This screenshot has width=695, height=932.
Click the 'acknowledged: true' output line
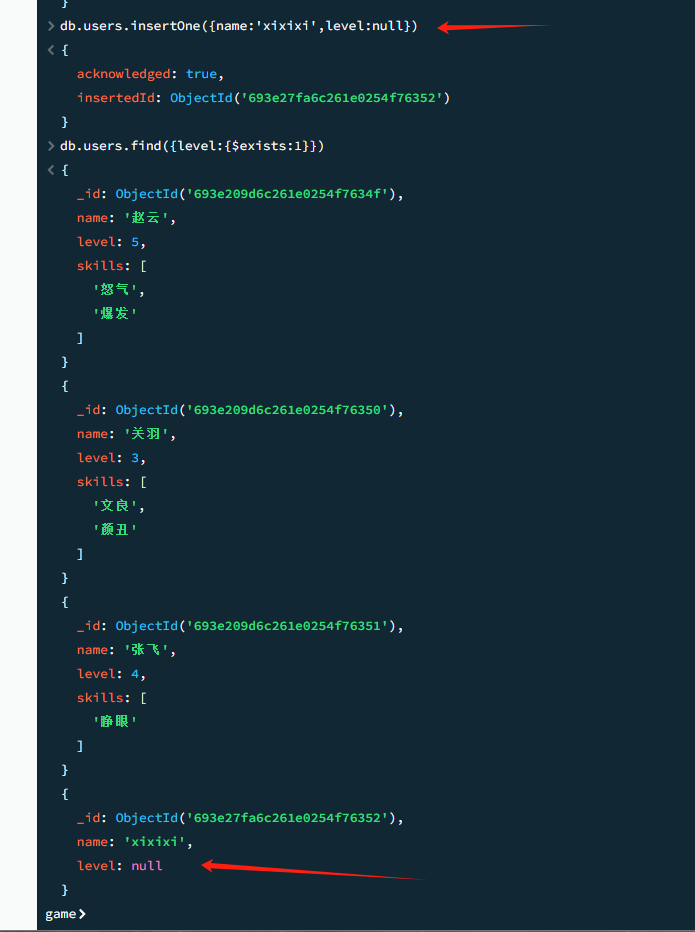[150, 74]
